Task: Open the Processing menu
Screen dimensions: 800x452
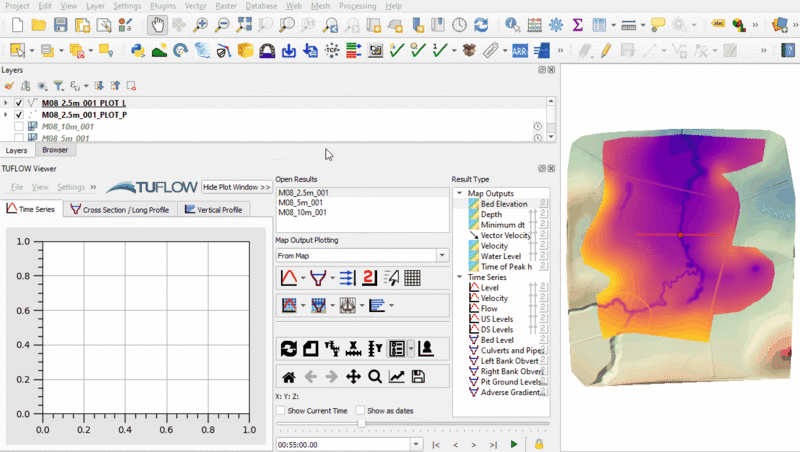Action: pos(357,6)
